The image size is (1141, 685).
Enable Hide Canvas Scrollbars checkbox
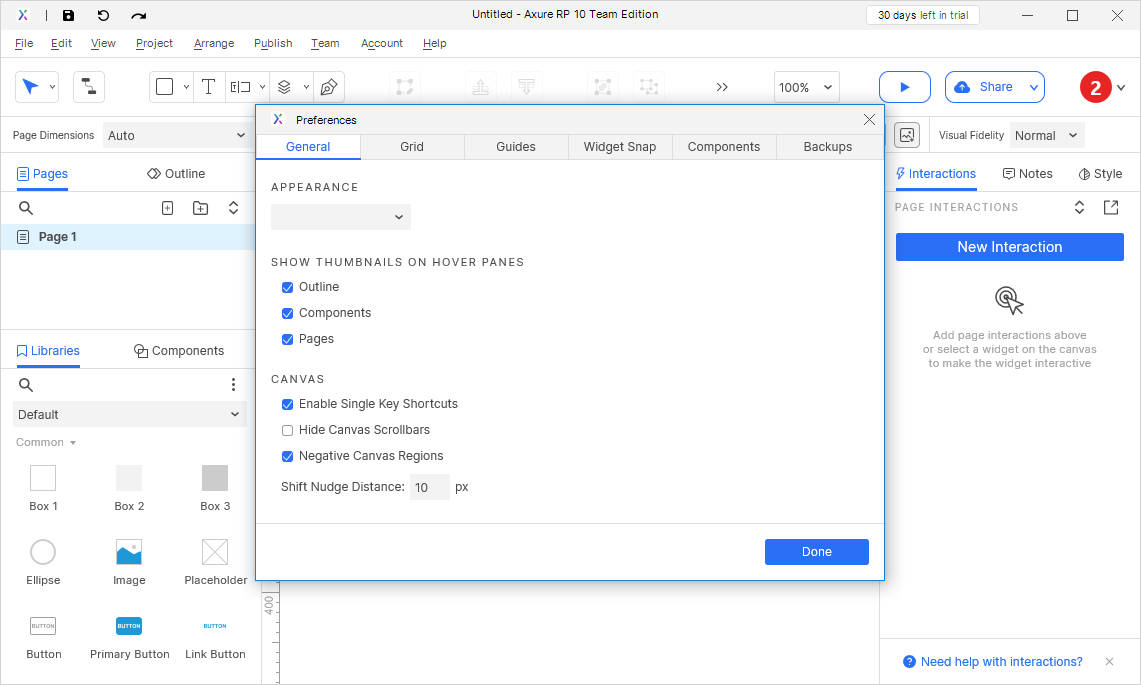(288, 430)
